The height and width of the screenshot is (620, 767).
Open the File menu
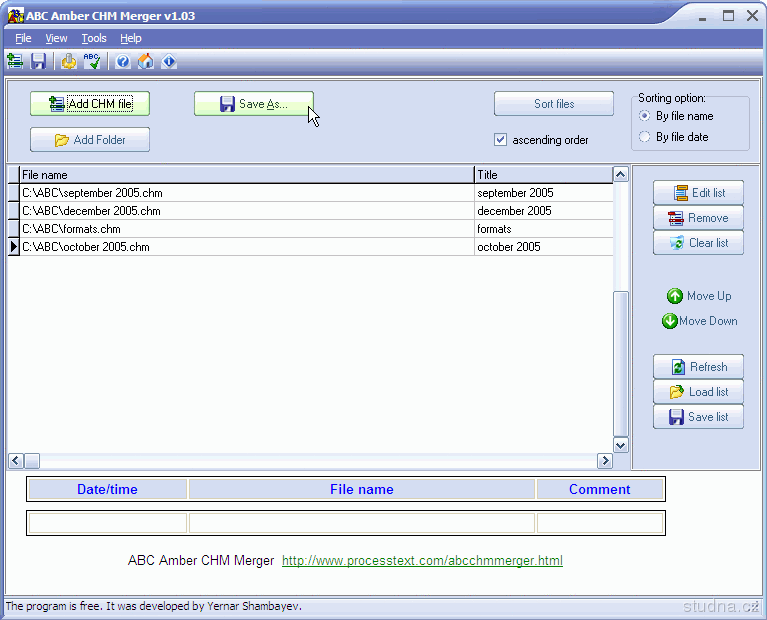[x=23, y=38]
